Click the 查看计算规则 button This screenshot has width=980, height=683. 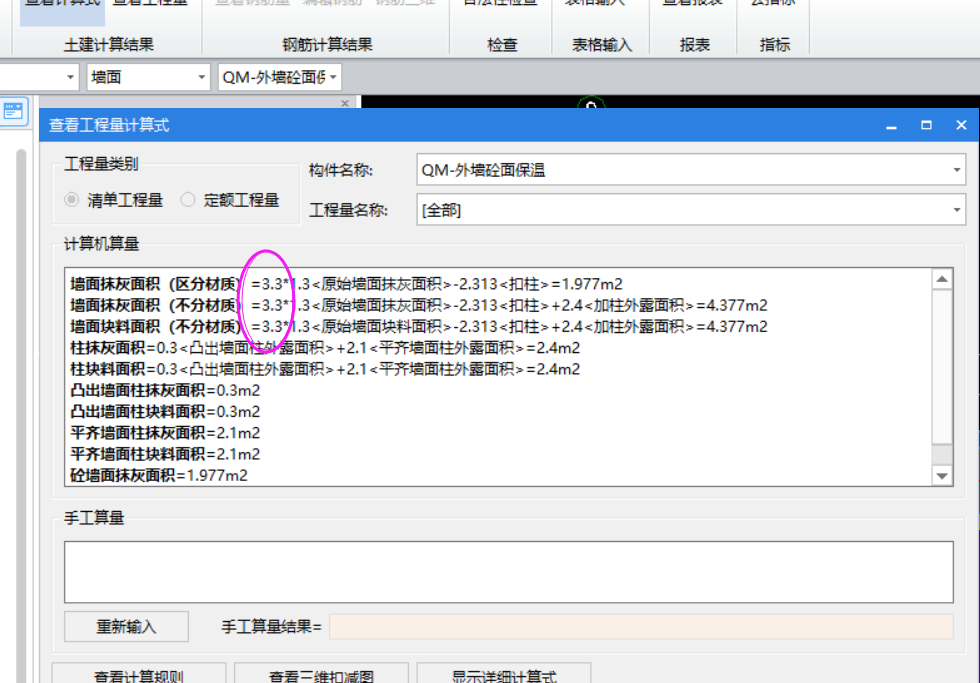139,675
